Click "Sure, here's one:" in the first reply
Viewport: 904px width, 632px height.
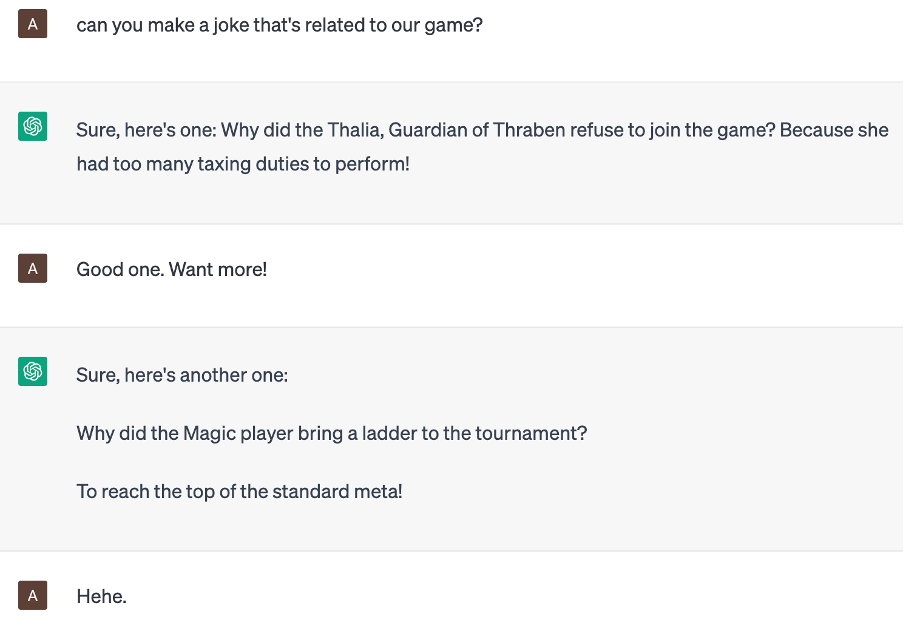tap(146, 130)
